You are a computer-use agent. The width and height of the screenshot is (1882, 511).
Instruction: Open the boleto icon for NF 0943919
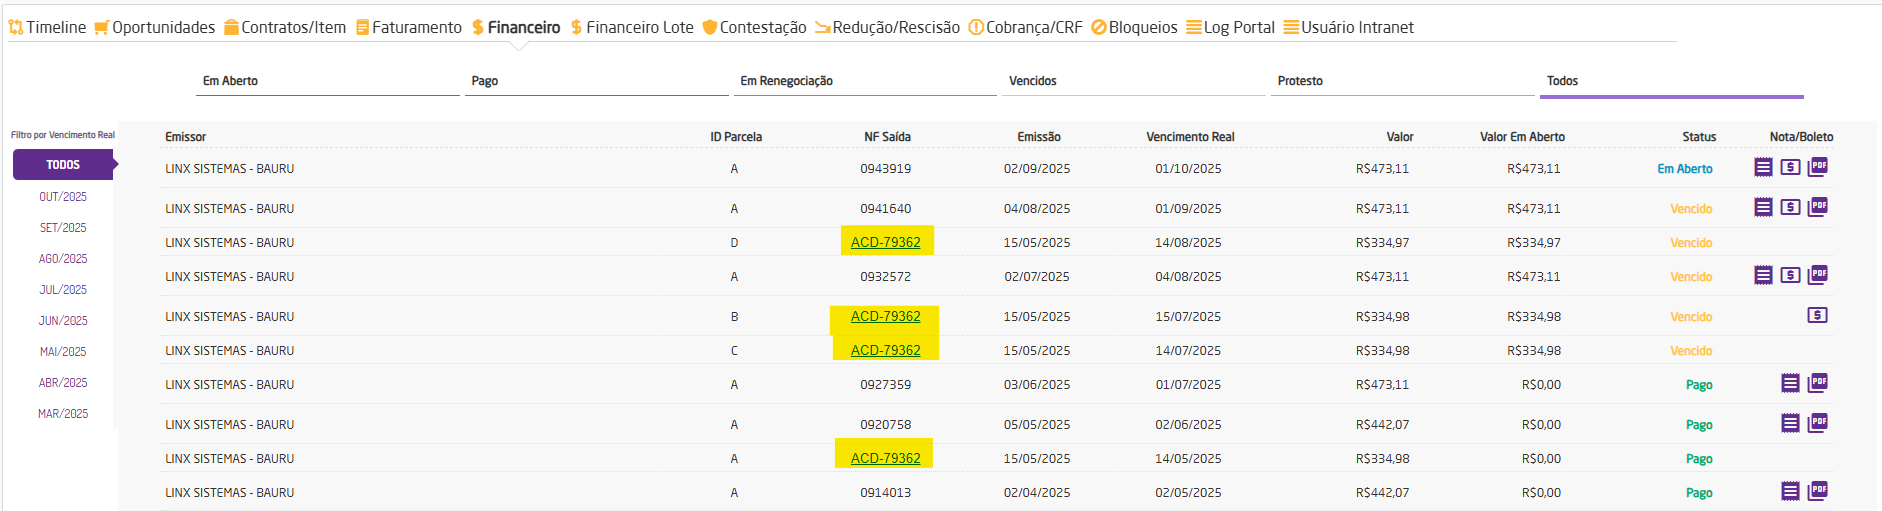click(x=1790, y=167)
